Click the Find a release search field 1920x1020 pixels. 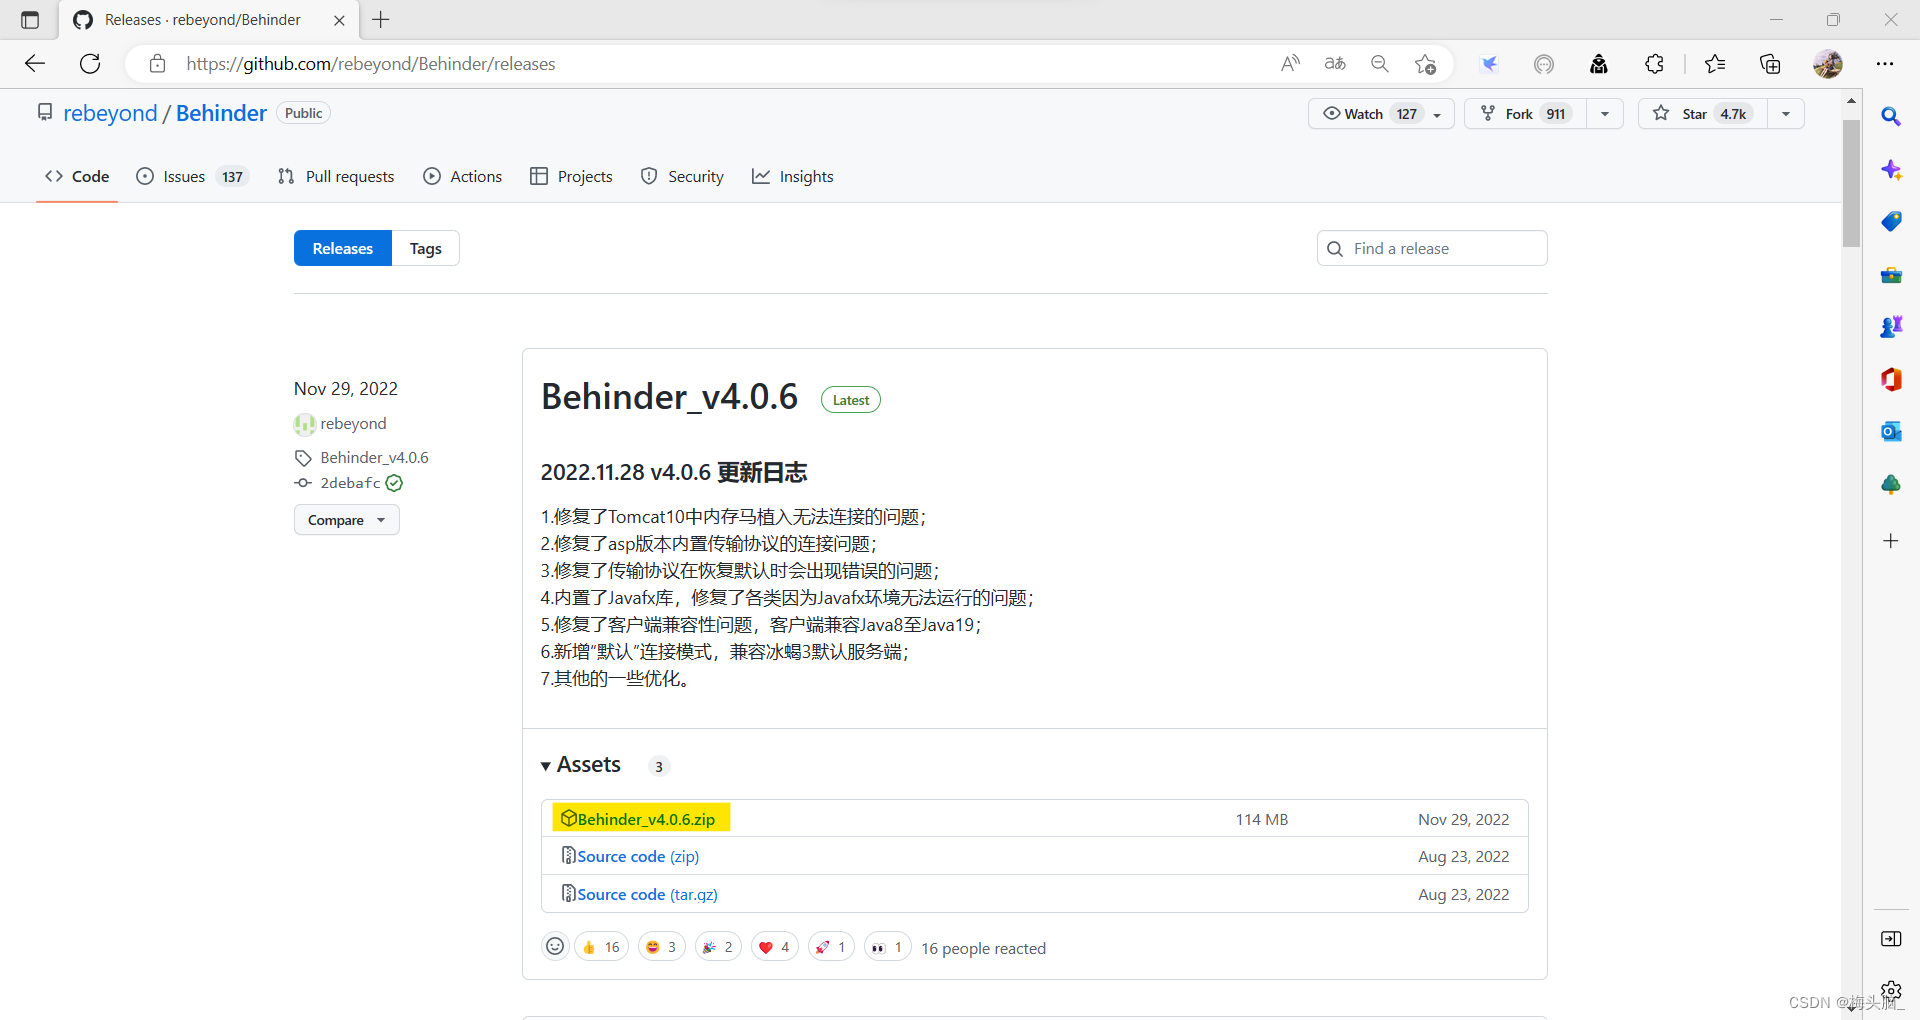click(1432, 248)
